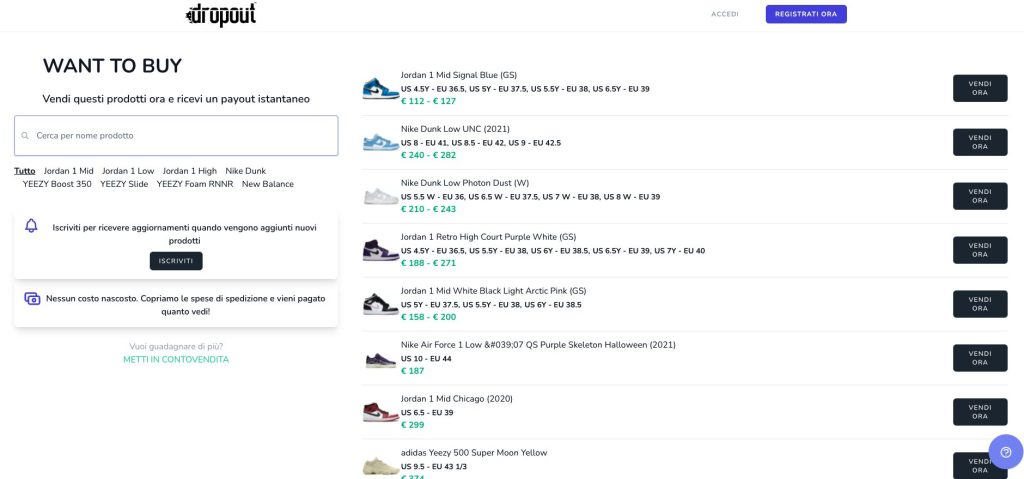This screenshot has height=479, width=1024.
Task: Filter by Jordan 1 Mid
Action: [x=69, y=171]
